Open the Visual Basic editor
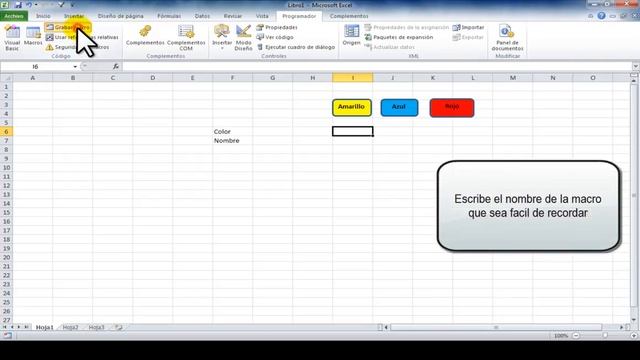Image resolution: width=640 pixels, height=360 pixels. coord(12,38)
